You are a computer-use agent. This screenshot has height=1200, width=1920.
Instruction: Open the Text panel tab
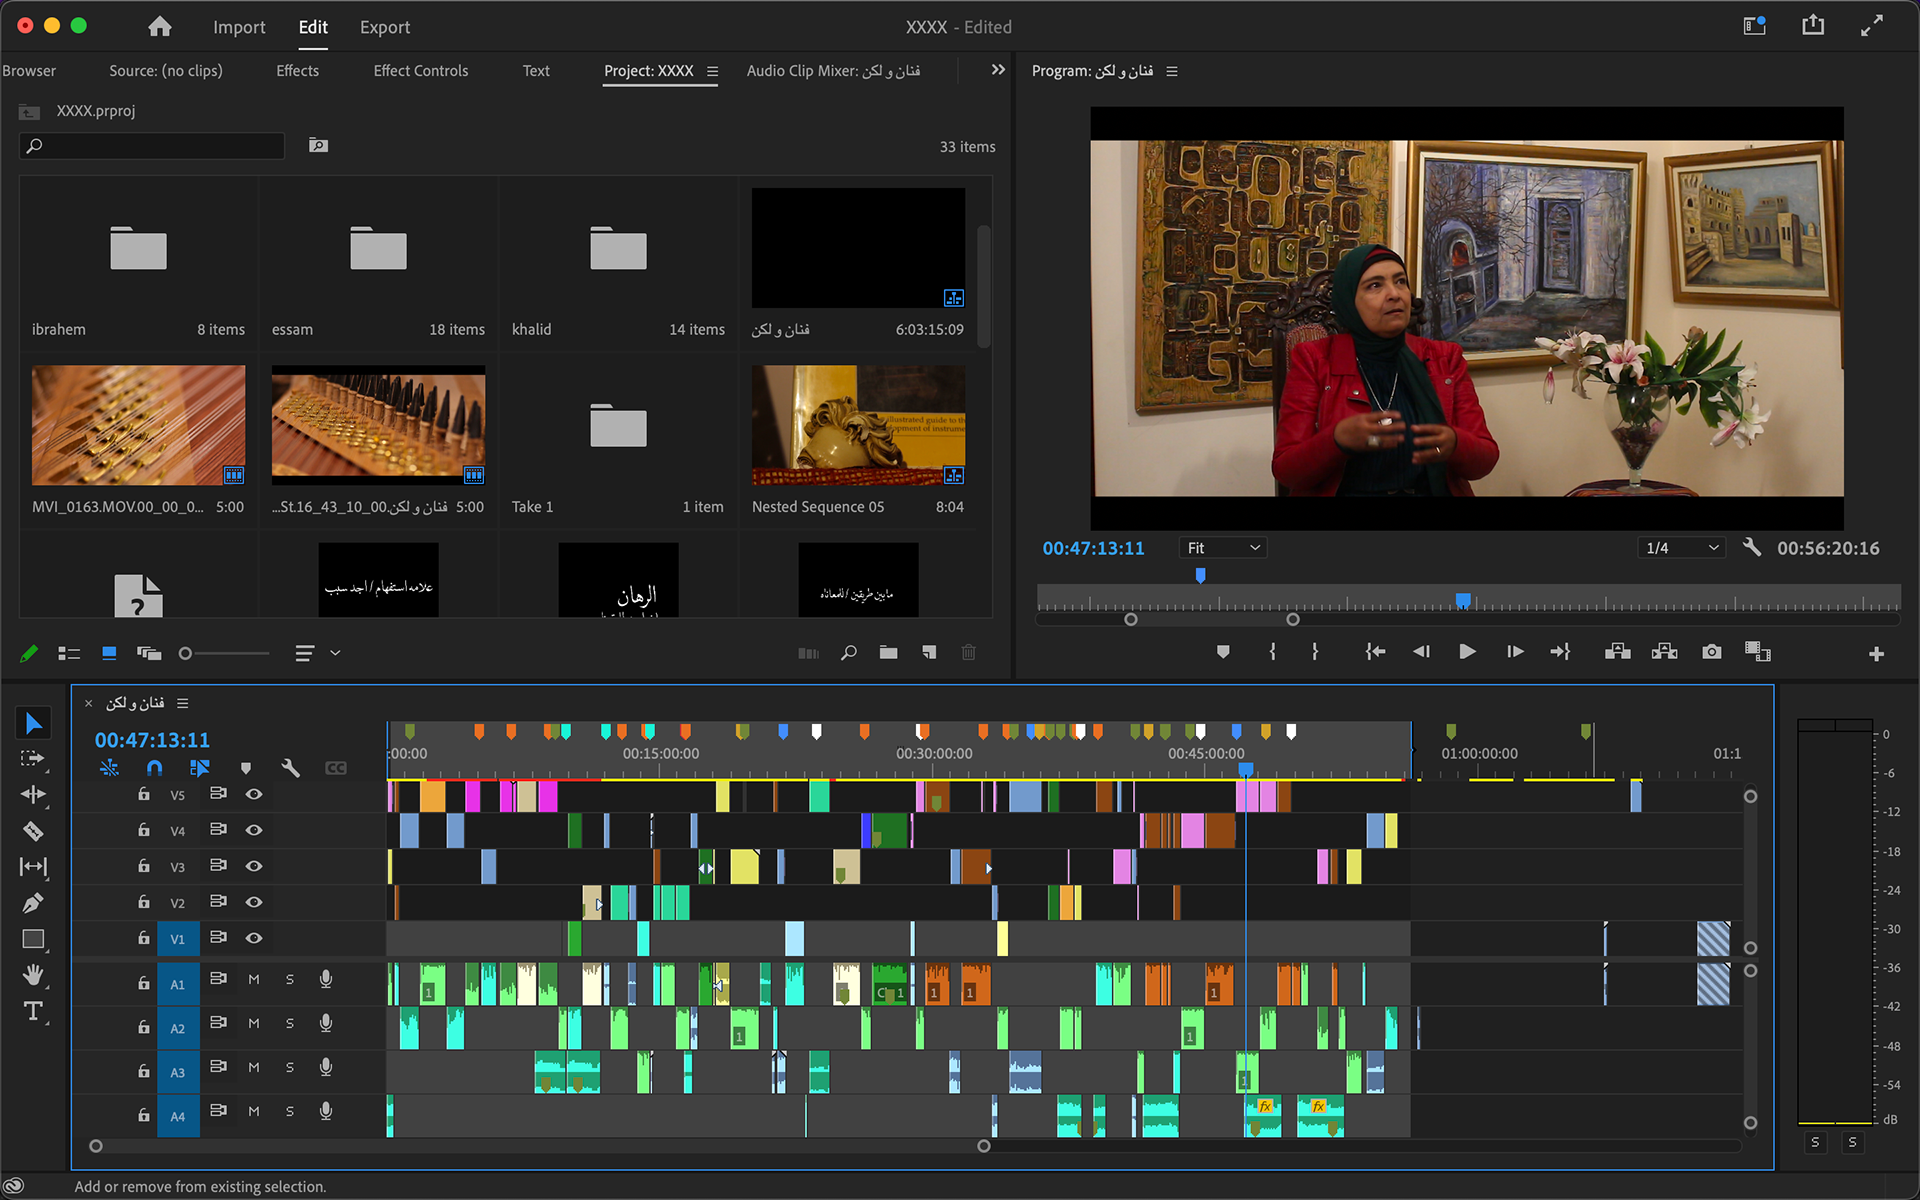(536, 71)
